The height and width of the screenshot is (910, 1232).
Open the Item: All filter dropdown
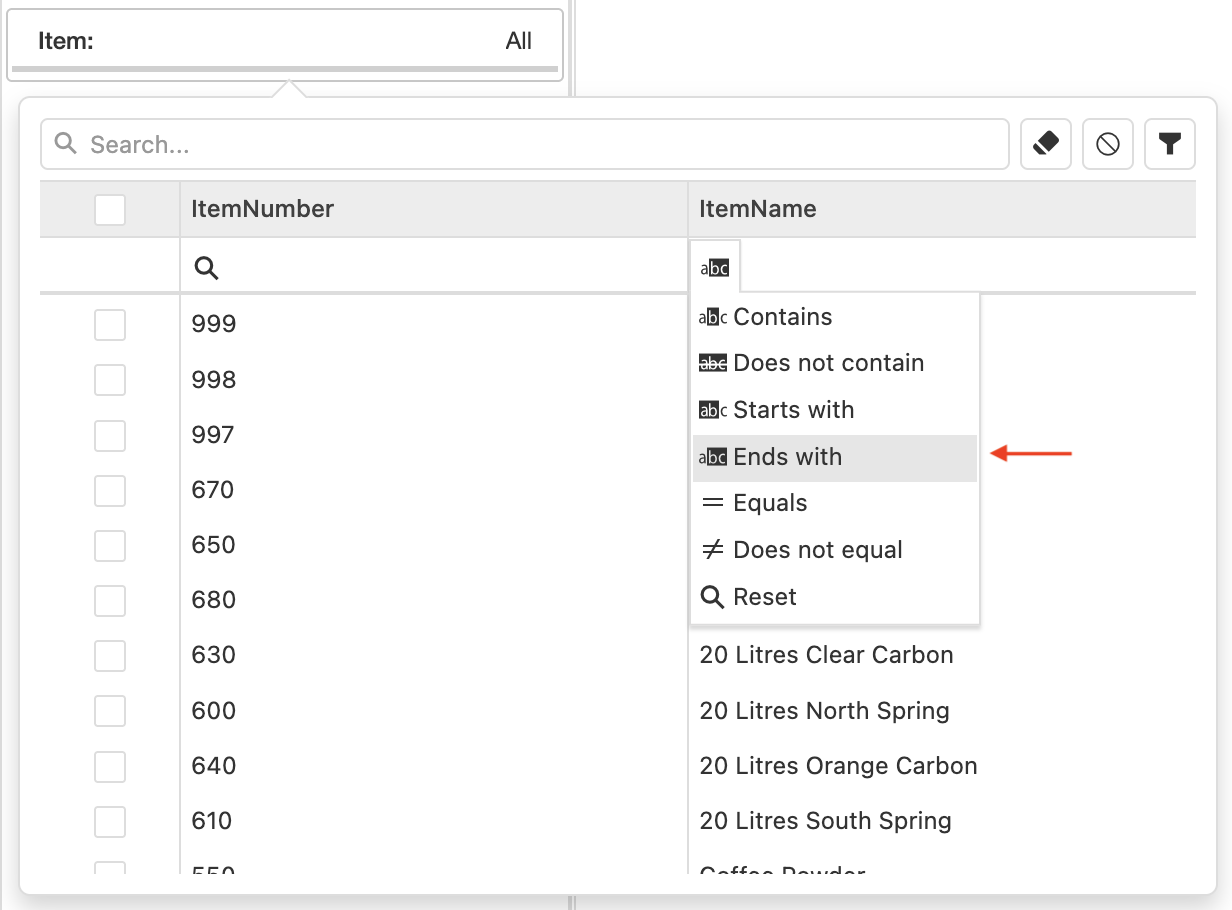[285, 43]
